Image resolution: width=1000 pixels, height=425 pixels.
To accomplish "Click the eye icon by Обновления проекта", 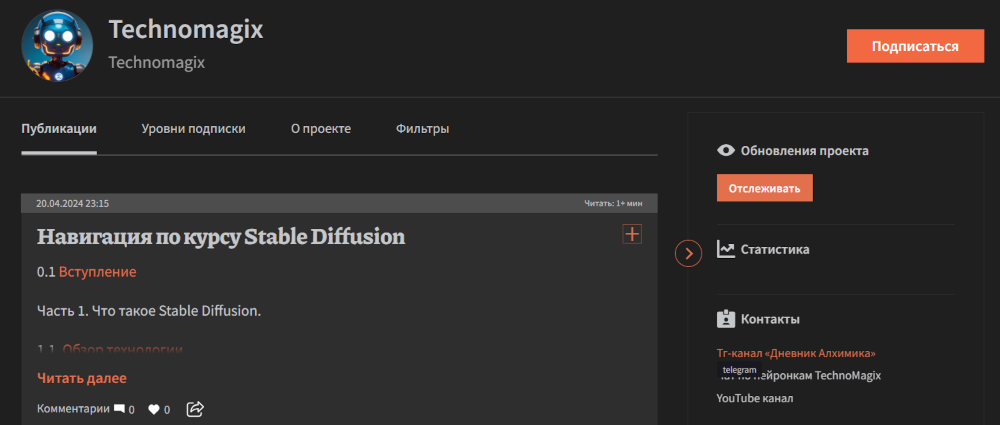I will (726, 151).
